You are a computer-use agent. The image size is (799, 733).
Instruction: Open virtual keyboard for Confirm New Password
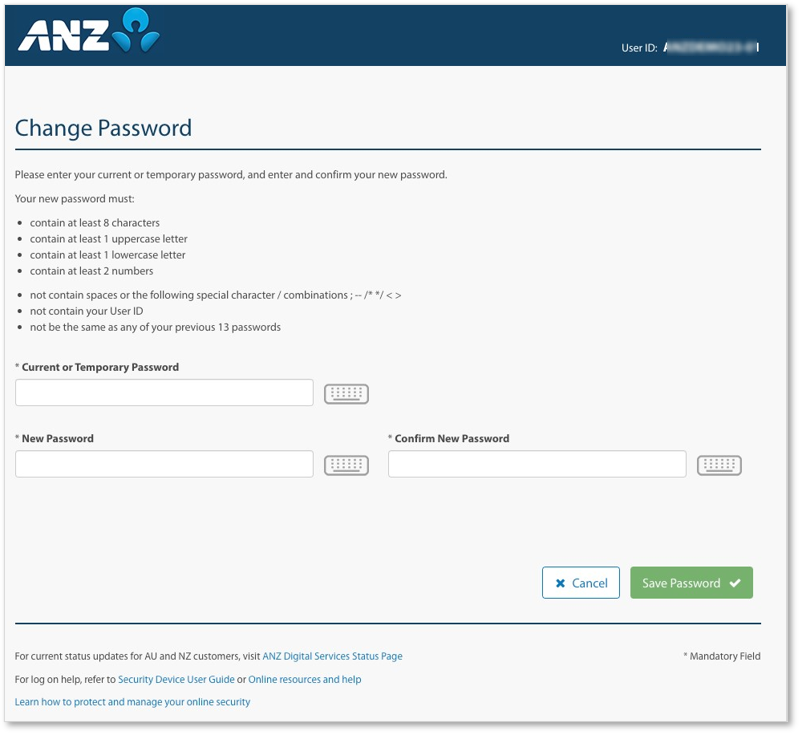pyautogui.click(x=719, y=465)
